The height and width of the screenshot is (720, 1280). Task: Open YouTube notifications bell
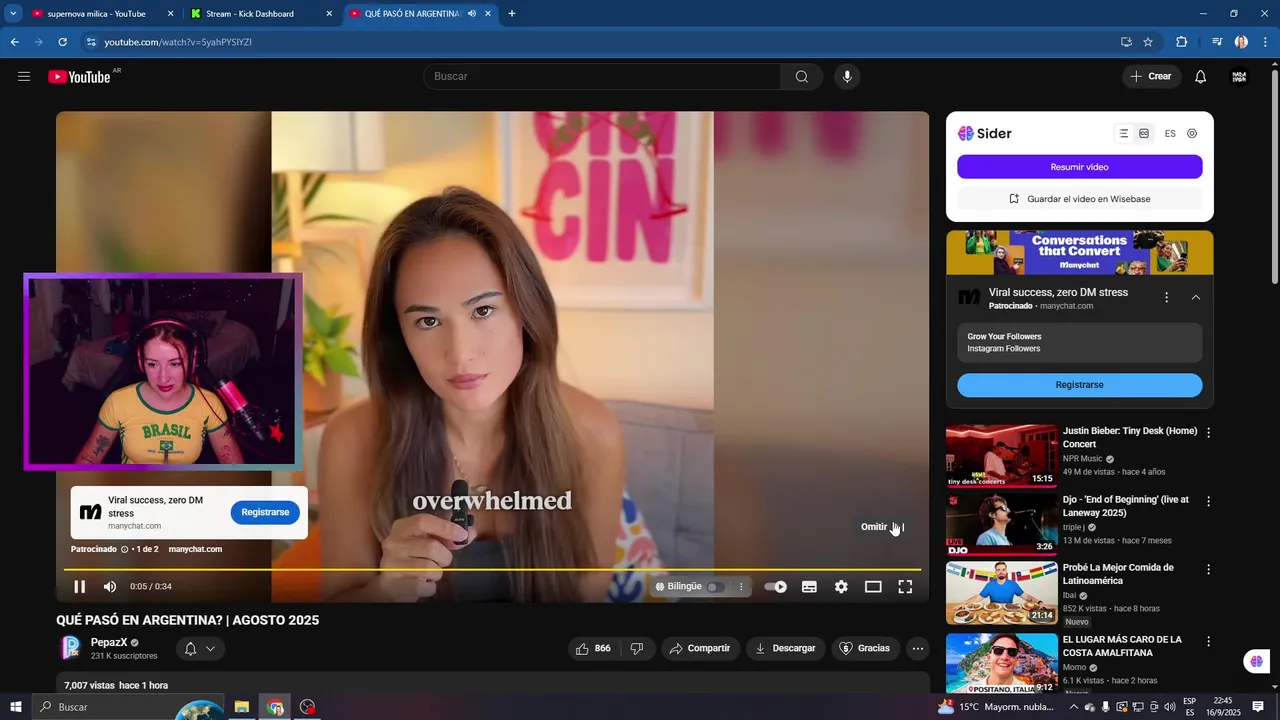coord(1201,77)
